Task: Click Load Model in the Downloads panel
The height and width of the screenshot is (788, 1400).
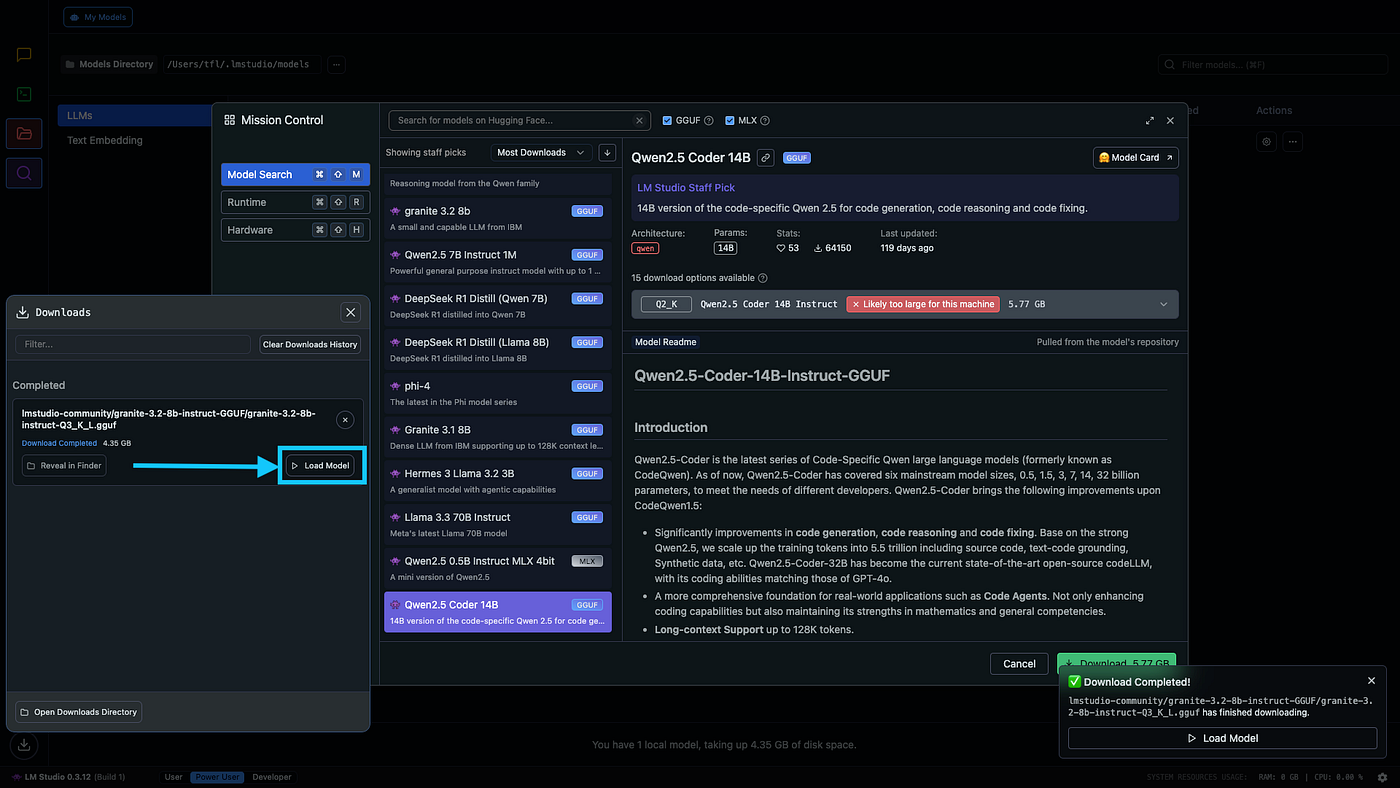Action: coord(321,466)
